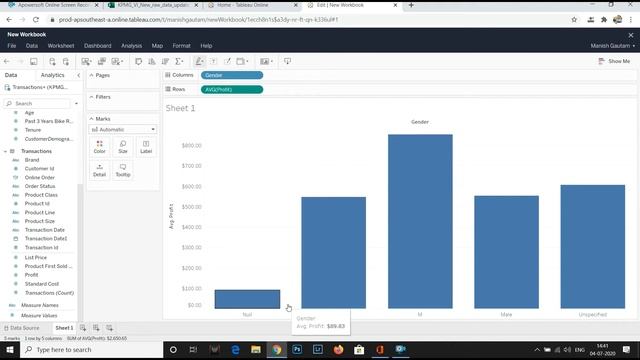This screenshot has height=360, width=640.
Task: Select the Brand field in Data pane
Action: (32, 160)
